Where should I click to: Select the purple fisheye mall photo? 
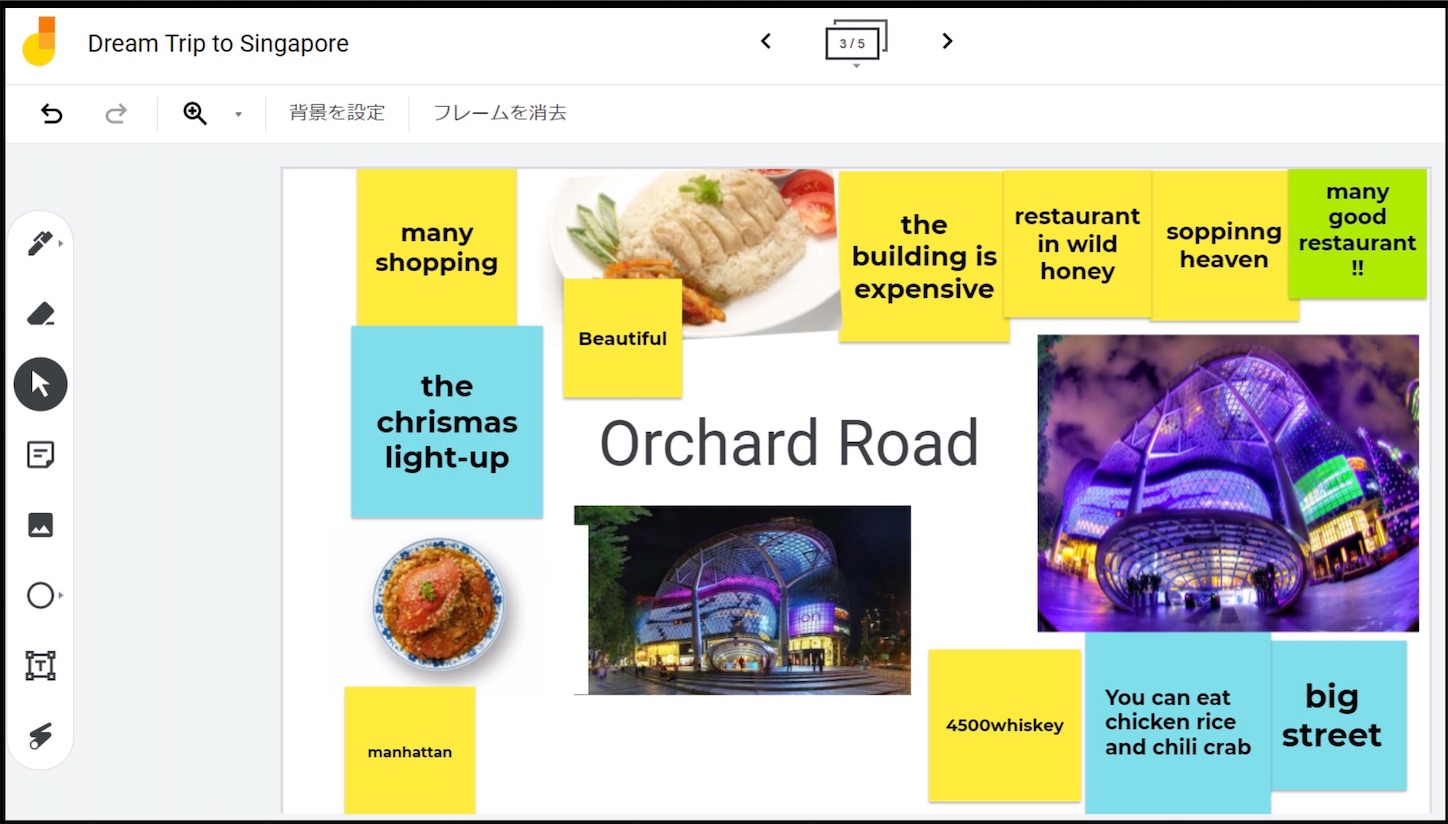(x=1228, y=483)
